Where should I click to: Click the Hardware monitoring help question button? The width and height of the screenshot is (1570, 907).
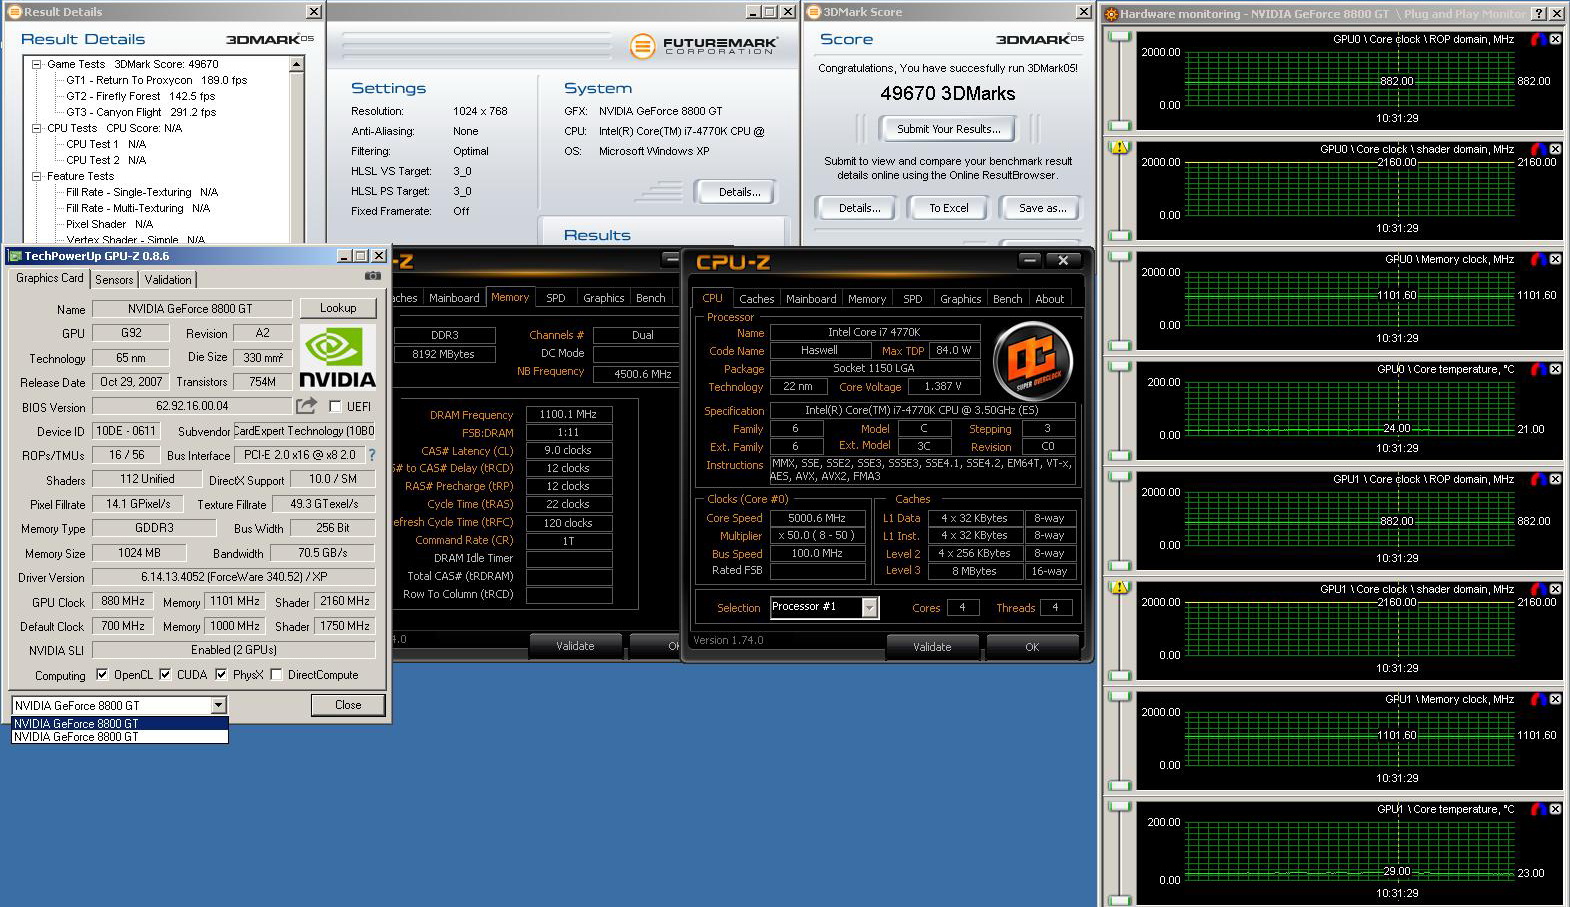pyautogui.click(x=1538, y=13)
